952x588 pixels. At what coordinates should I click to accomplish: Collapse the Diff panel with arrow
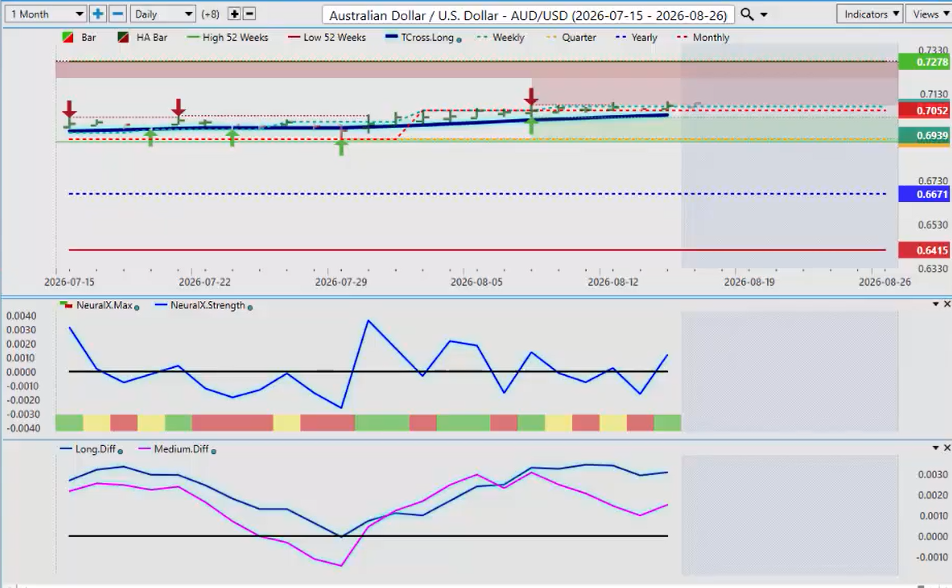coord(936,448)
